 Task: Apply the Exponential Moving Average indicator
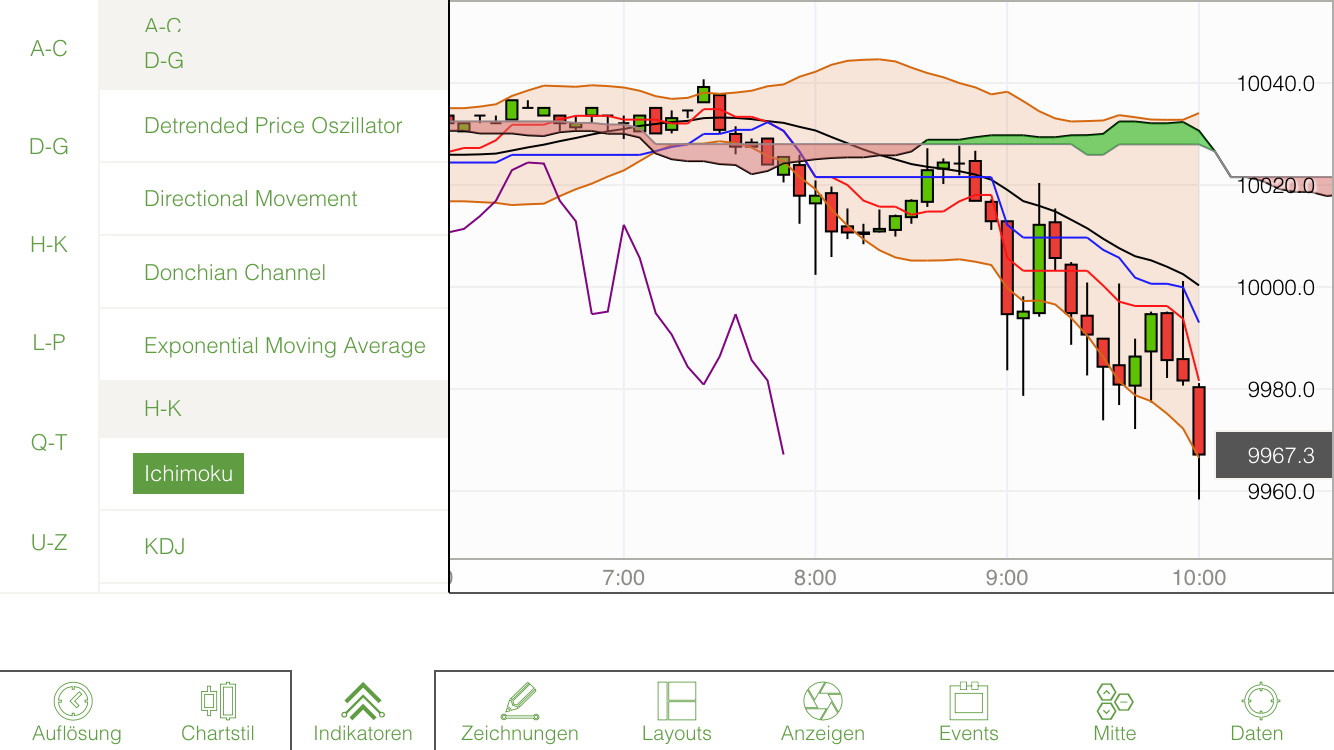coord(286,345)
